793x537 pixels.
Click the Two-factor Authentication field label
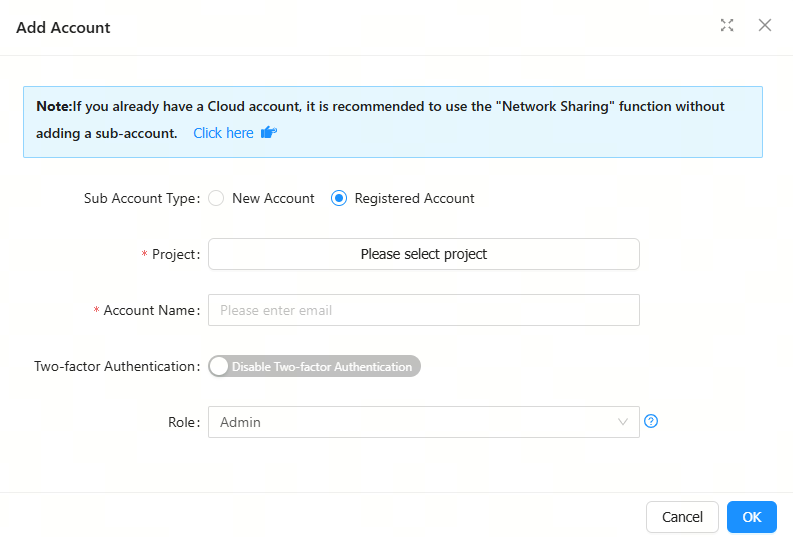pyautogui.click(x=116, y=366)
